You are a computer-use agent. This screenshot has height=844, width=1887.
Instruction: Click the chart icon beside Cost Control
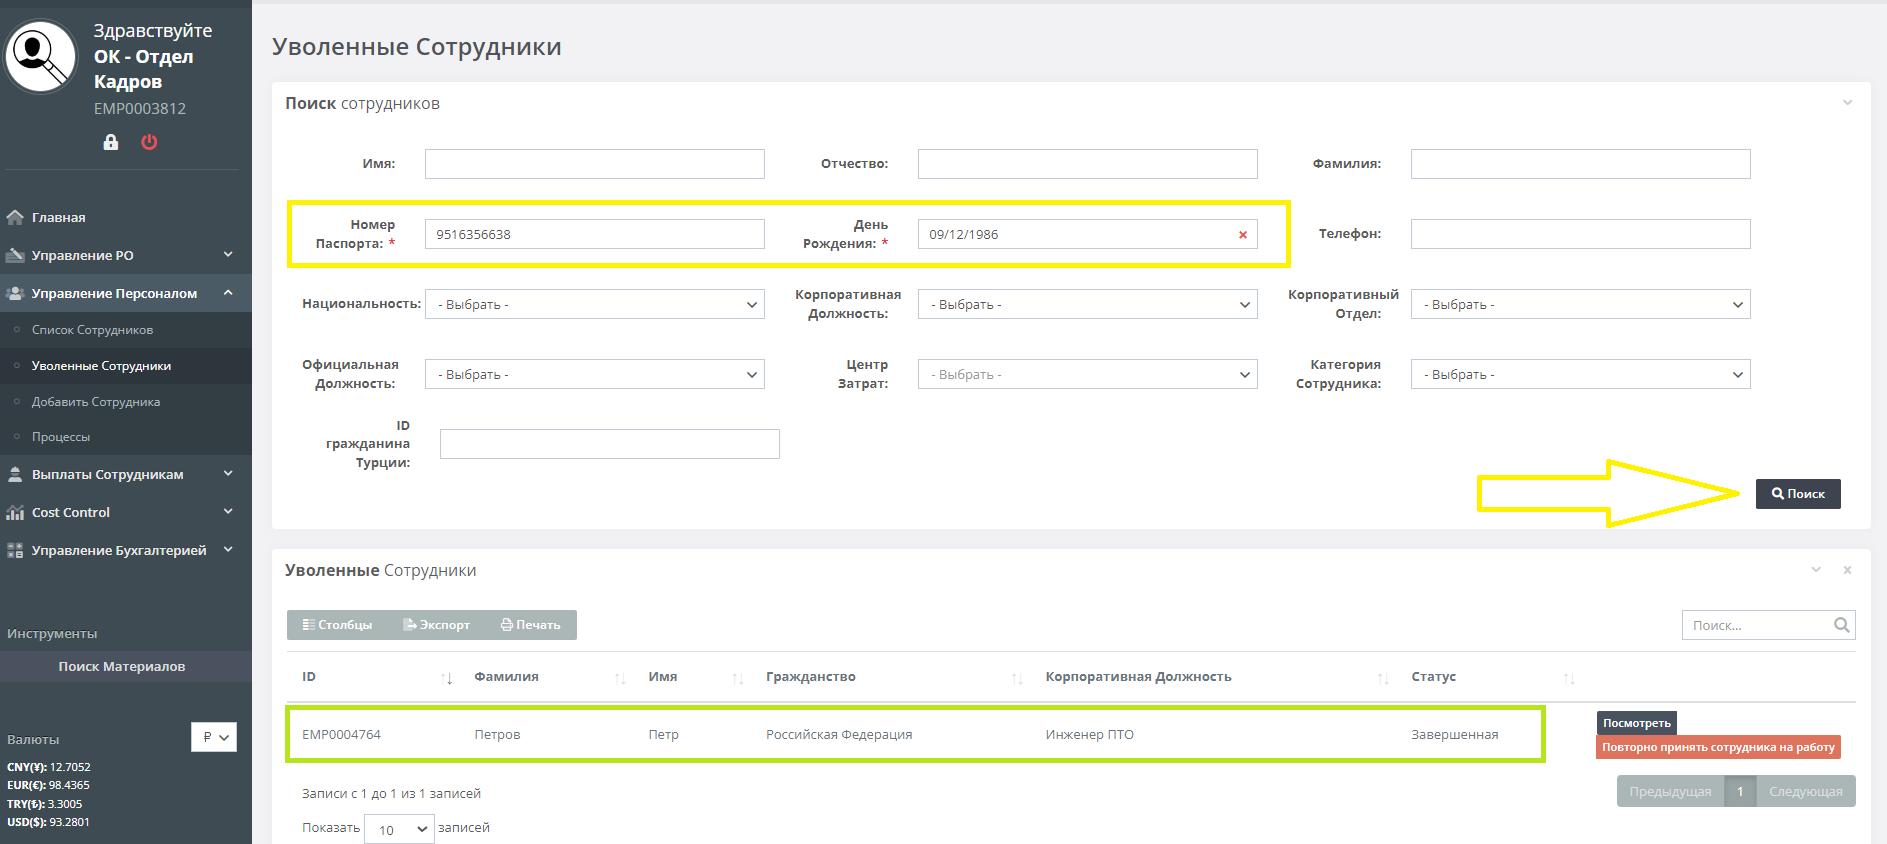pyautogui.click(x=15, y=512)
